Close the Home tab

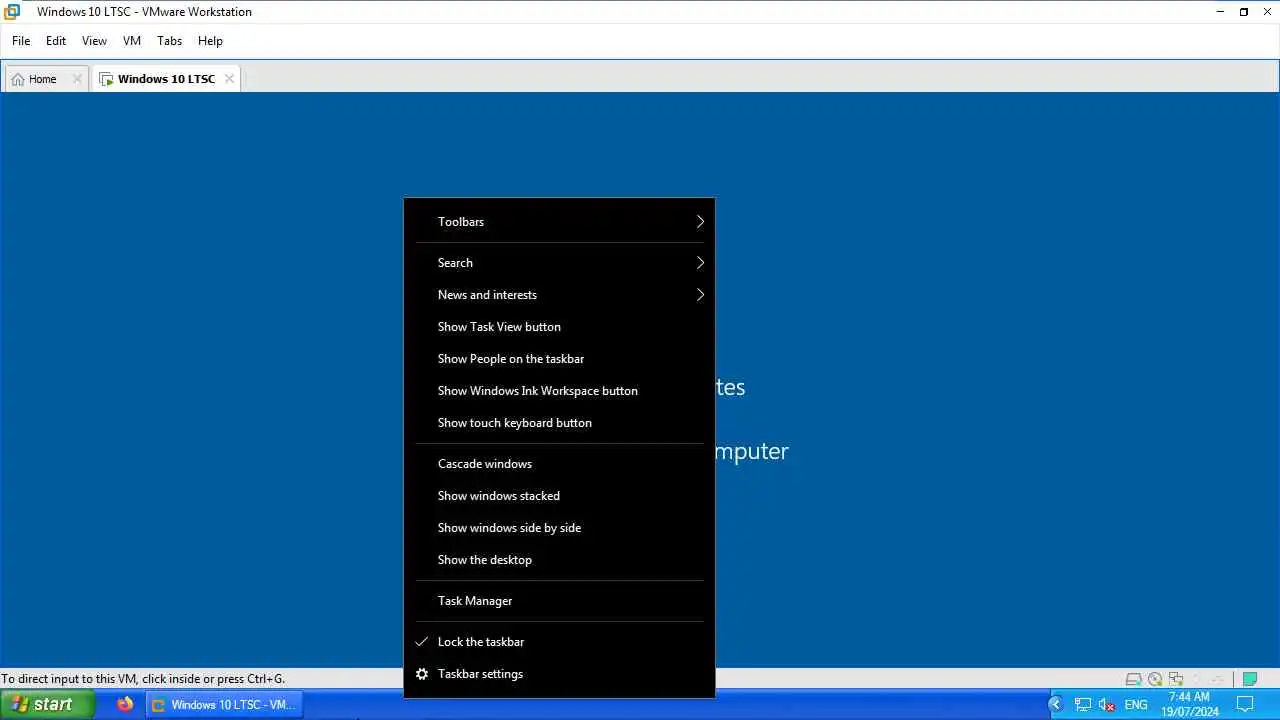point(77,79)
